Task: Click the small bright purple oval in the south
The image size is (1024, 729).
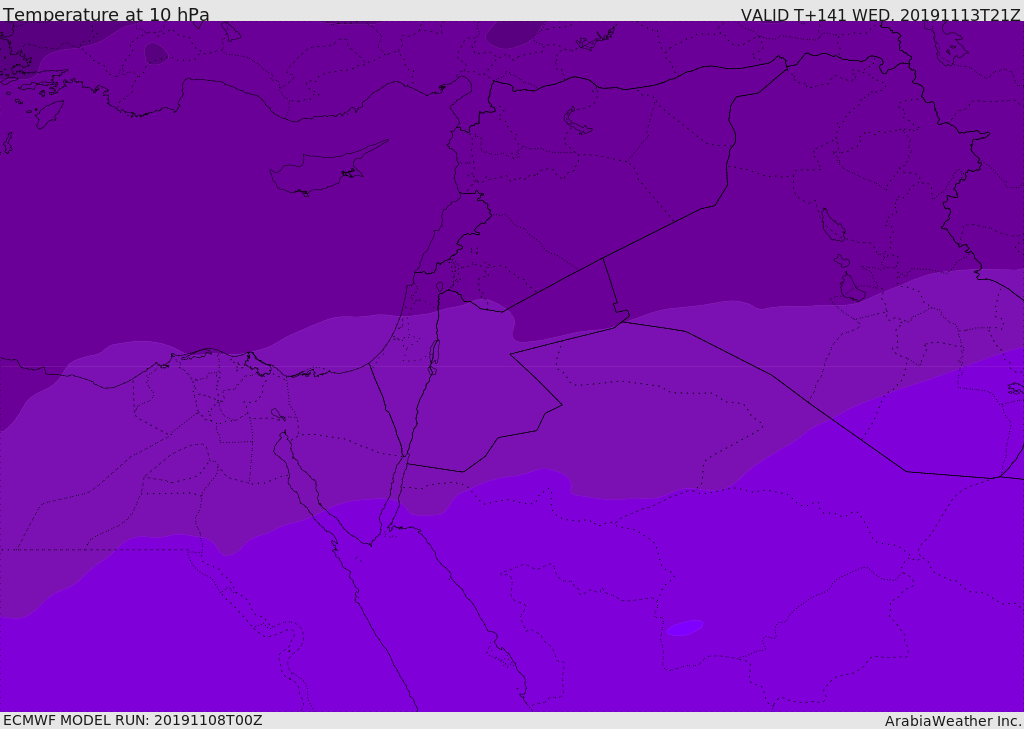Action: (684, 628)
